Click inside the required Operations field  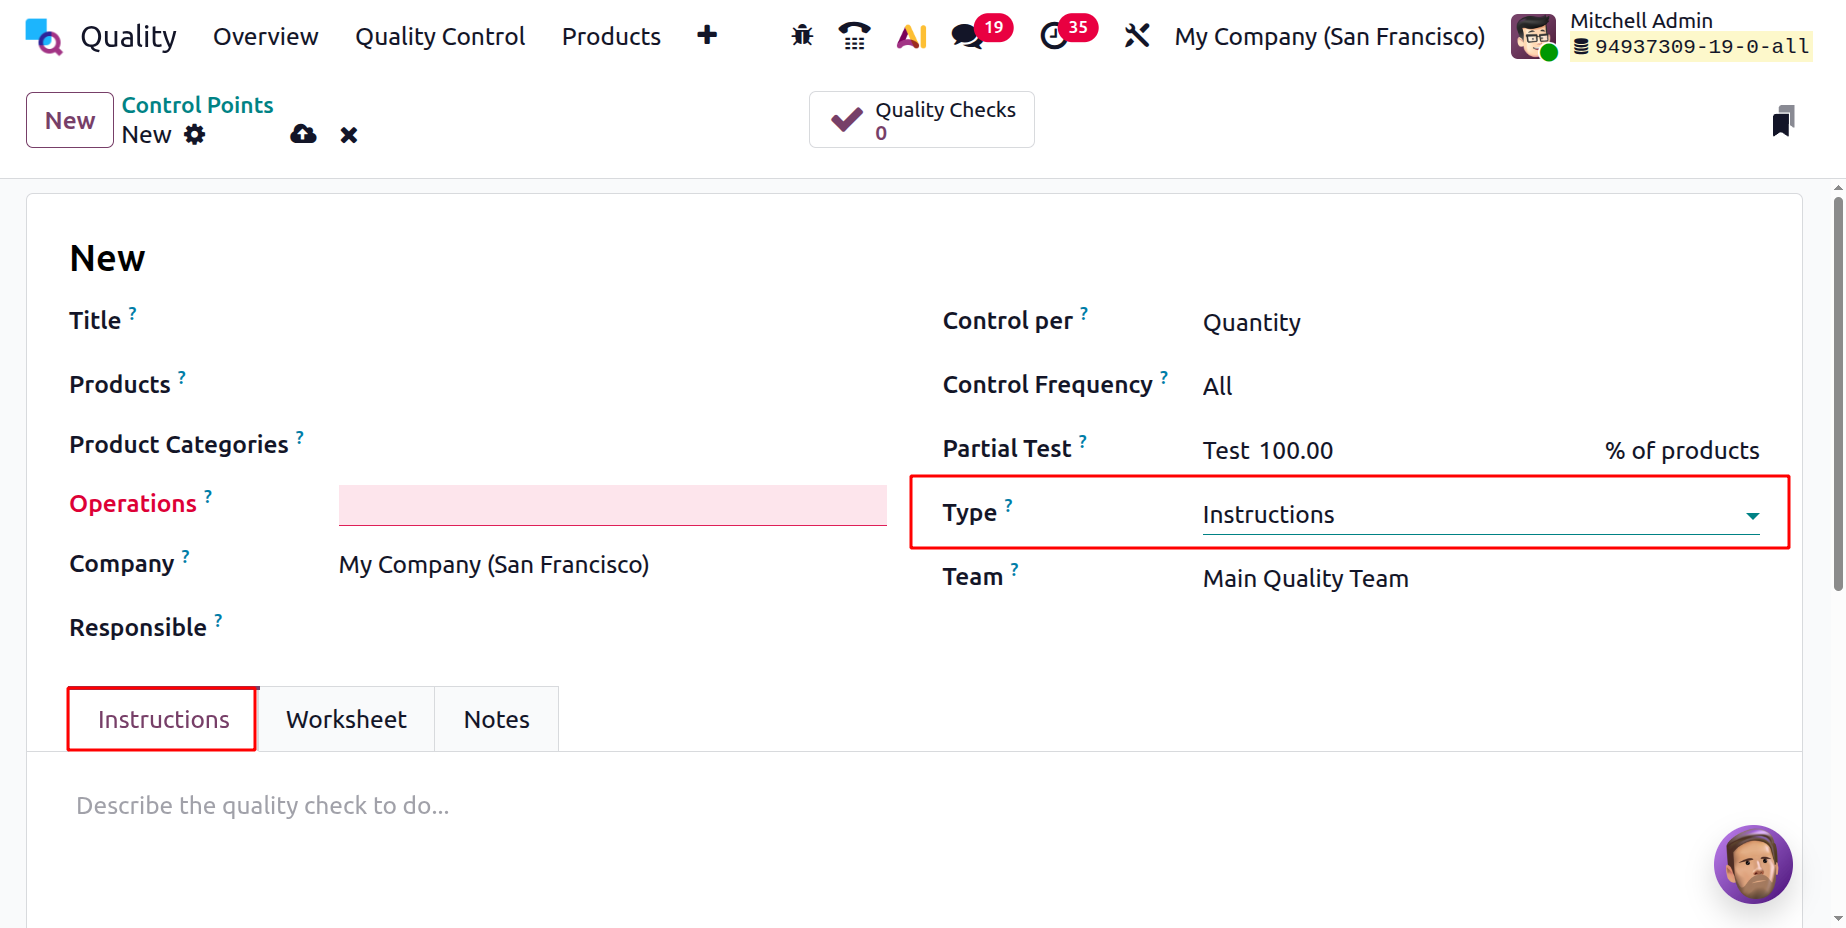[612, 505]
